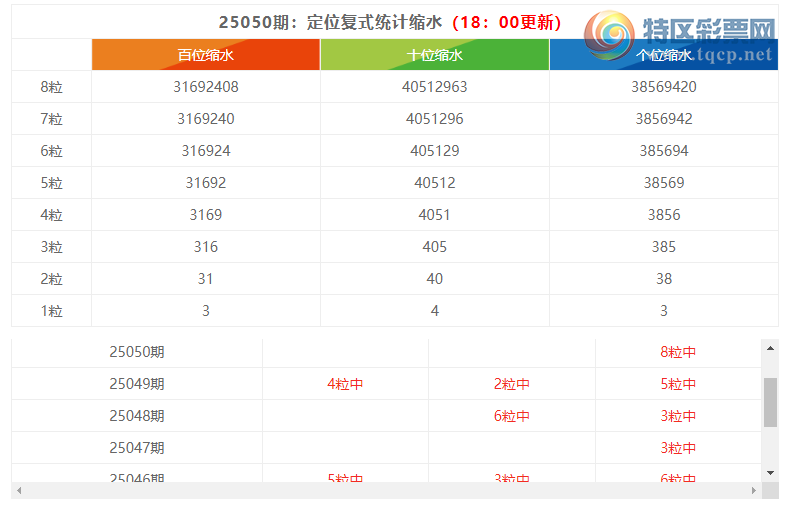Click the vertical scrollbar down arrow
The height and width of the screenshot is (509, 785).
[x=770, y=472]
